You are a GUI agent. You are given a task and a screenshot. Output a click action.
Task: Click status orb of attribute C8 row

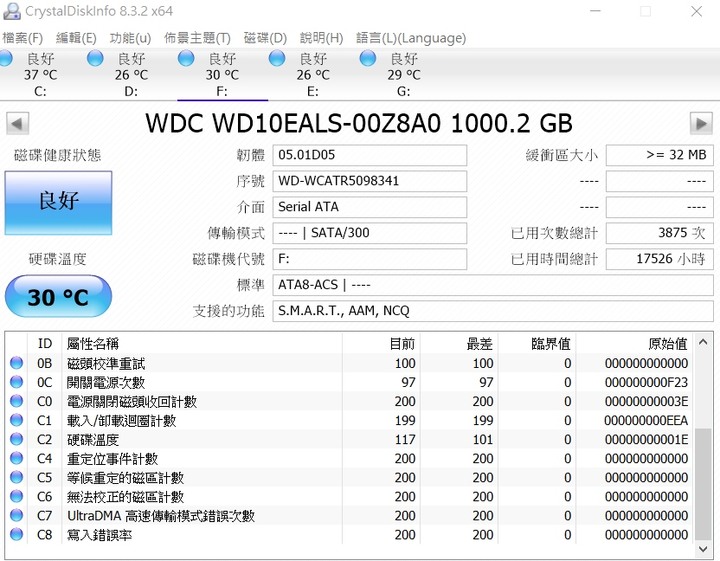click(x=17, y=534)
